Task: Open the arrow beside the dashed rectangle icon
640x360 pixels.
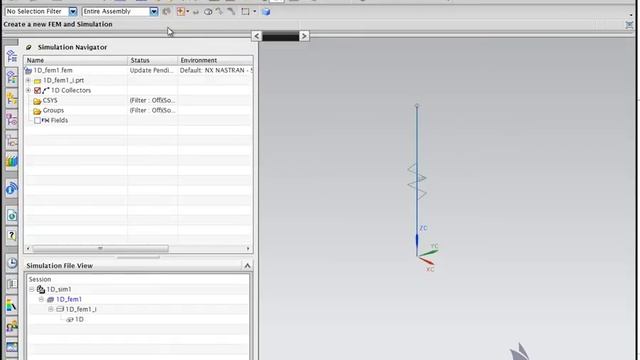Action: [255, 12]
